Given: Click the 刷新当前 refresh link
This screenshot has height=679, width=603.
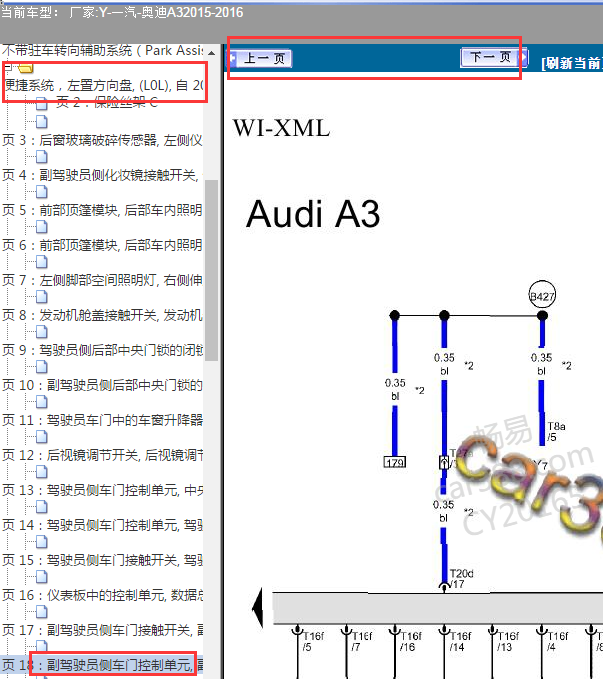Looking at the screenshot, I should pos(572,63).
